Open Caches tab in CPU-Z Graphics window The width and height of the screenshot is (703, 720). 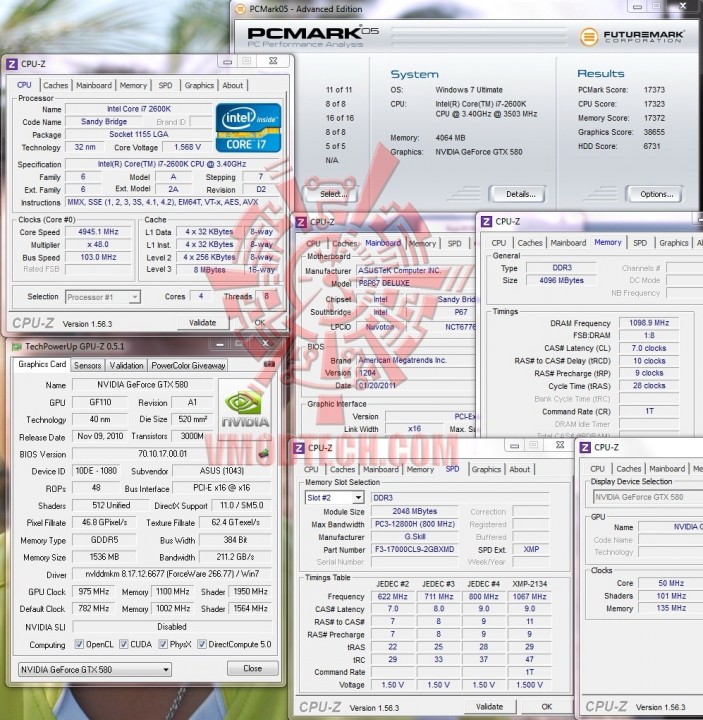629,469
